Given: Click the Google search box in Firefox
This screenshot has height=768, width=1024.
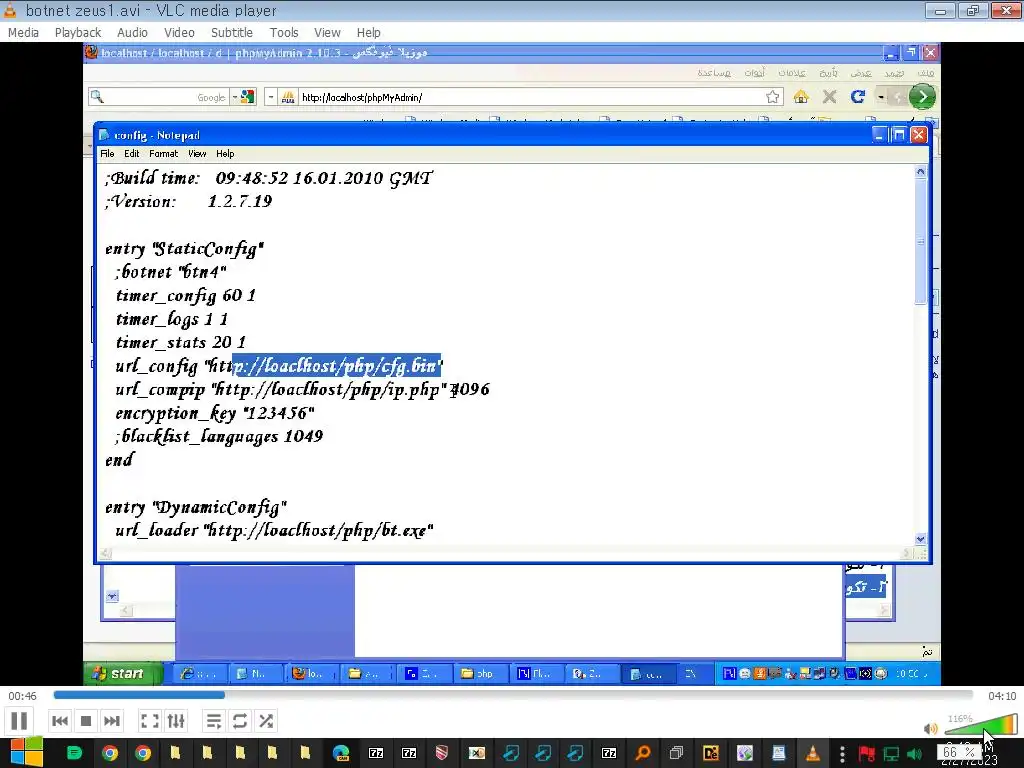Looking at the screenshot, I should coord(159,97).
